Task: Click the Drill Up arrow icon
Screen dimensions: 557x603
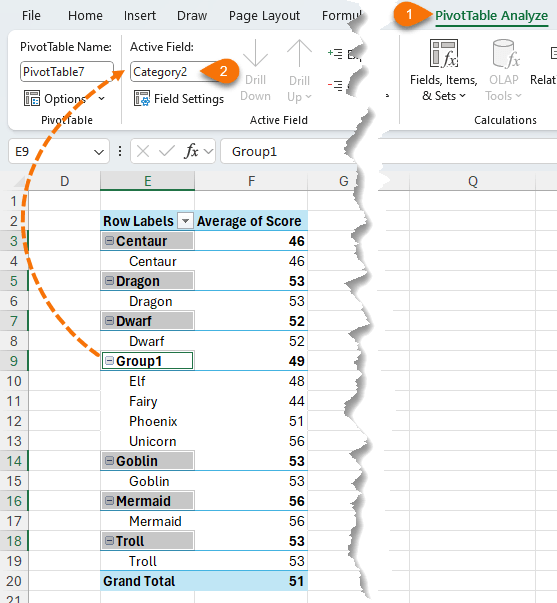Action: click(299, 53)
